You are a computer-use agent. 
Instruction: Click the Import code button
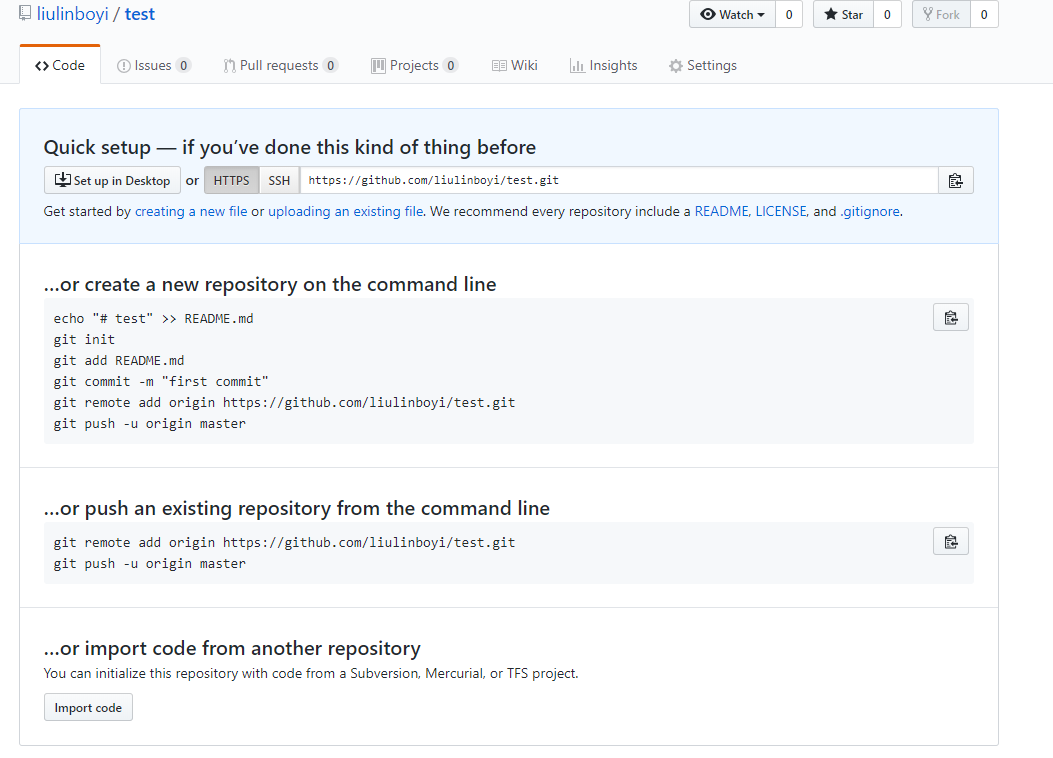coord(88,708)
